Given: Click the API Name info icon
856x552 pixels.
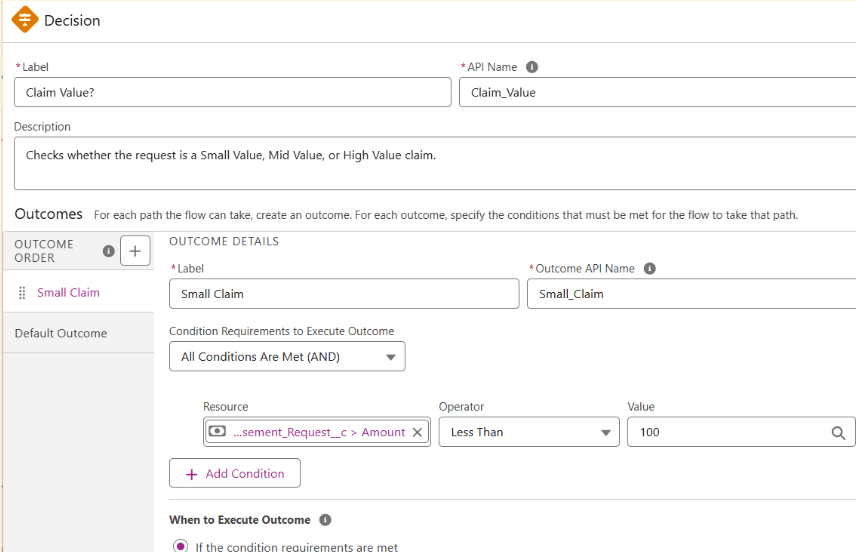Looking at the screenshot, I should point(532,67).
